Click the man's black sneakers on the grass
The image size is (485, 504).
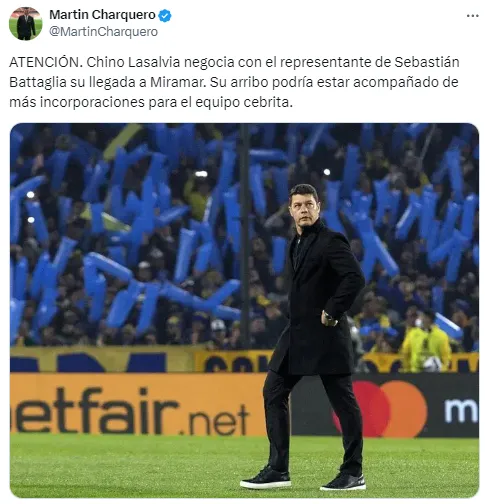303,480
